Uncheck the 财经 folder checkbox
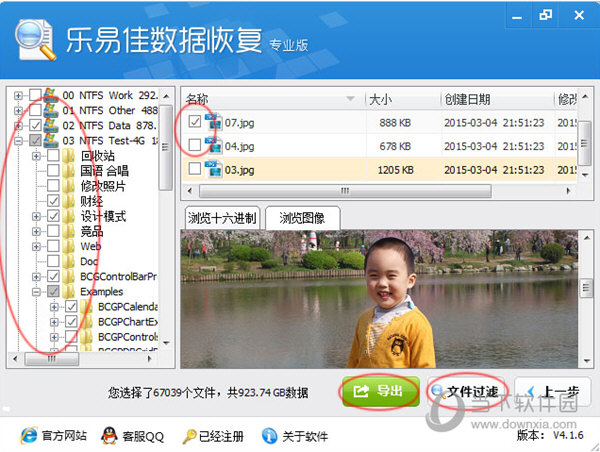Viewport: 600px width, 452px height. pos(53,201)
